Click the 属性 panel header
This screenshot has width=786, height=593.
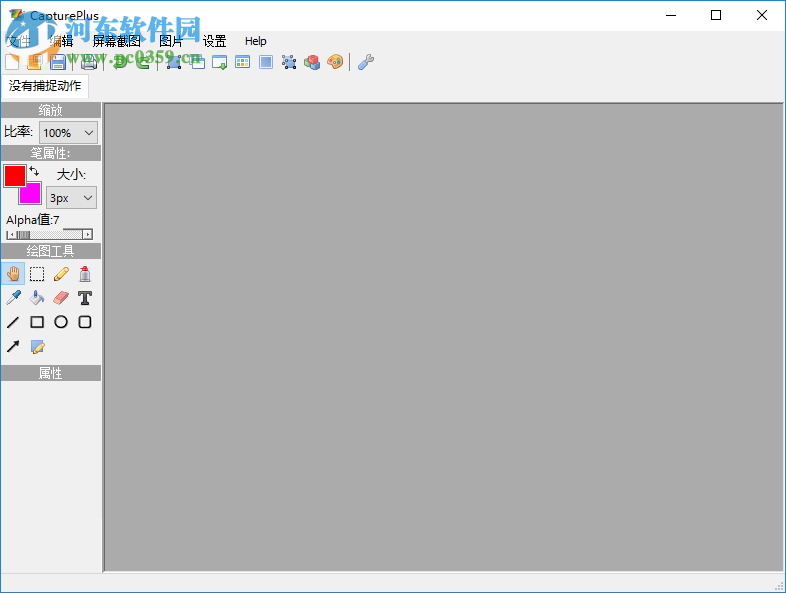pyautogui.click(x=51, y=373)
